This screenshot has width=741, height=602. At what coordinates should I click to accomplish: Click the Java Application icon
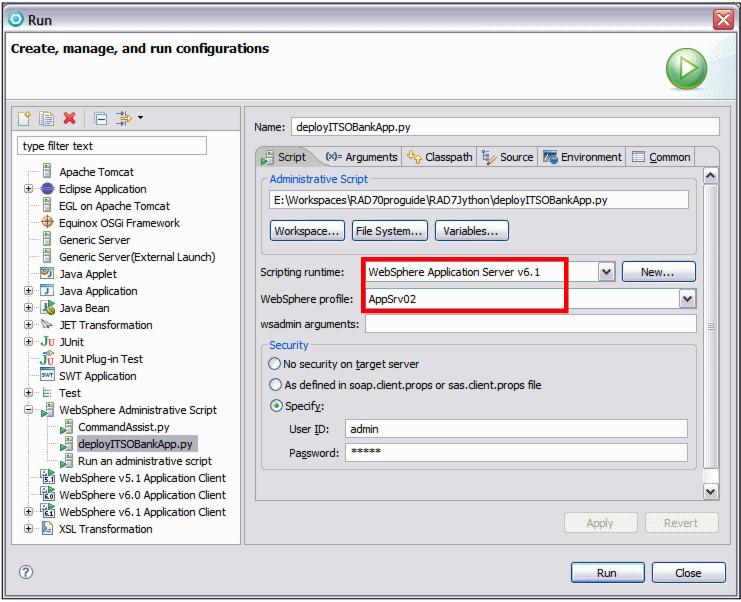point(47,290)
